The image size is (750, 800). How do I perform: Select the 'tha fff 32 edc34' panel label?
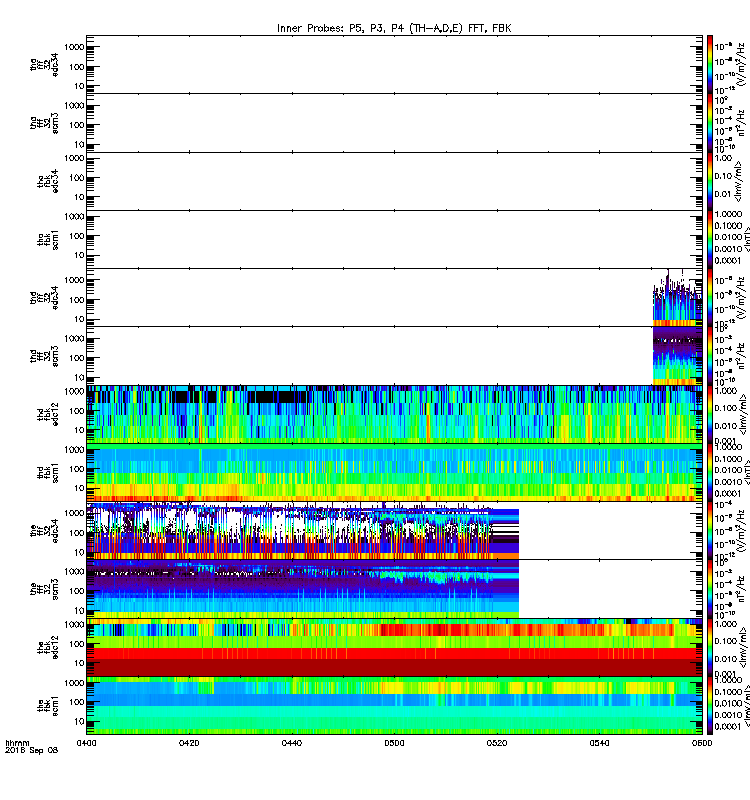pyautogui.click(x=44, y=65)
